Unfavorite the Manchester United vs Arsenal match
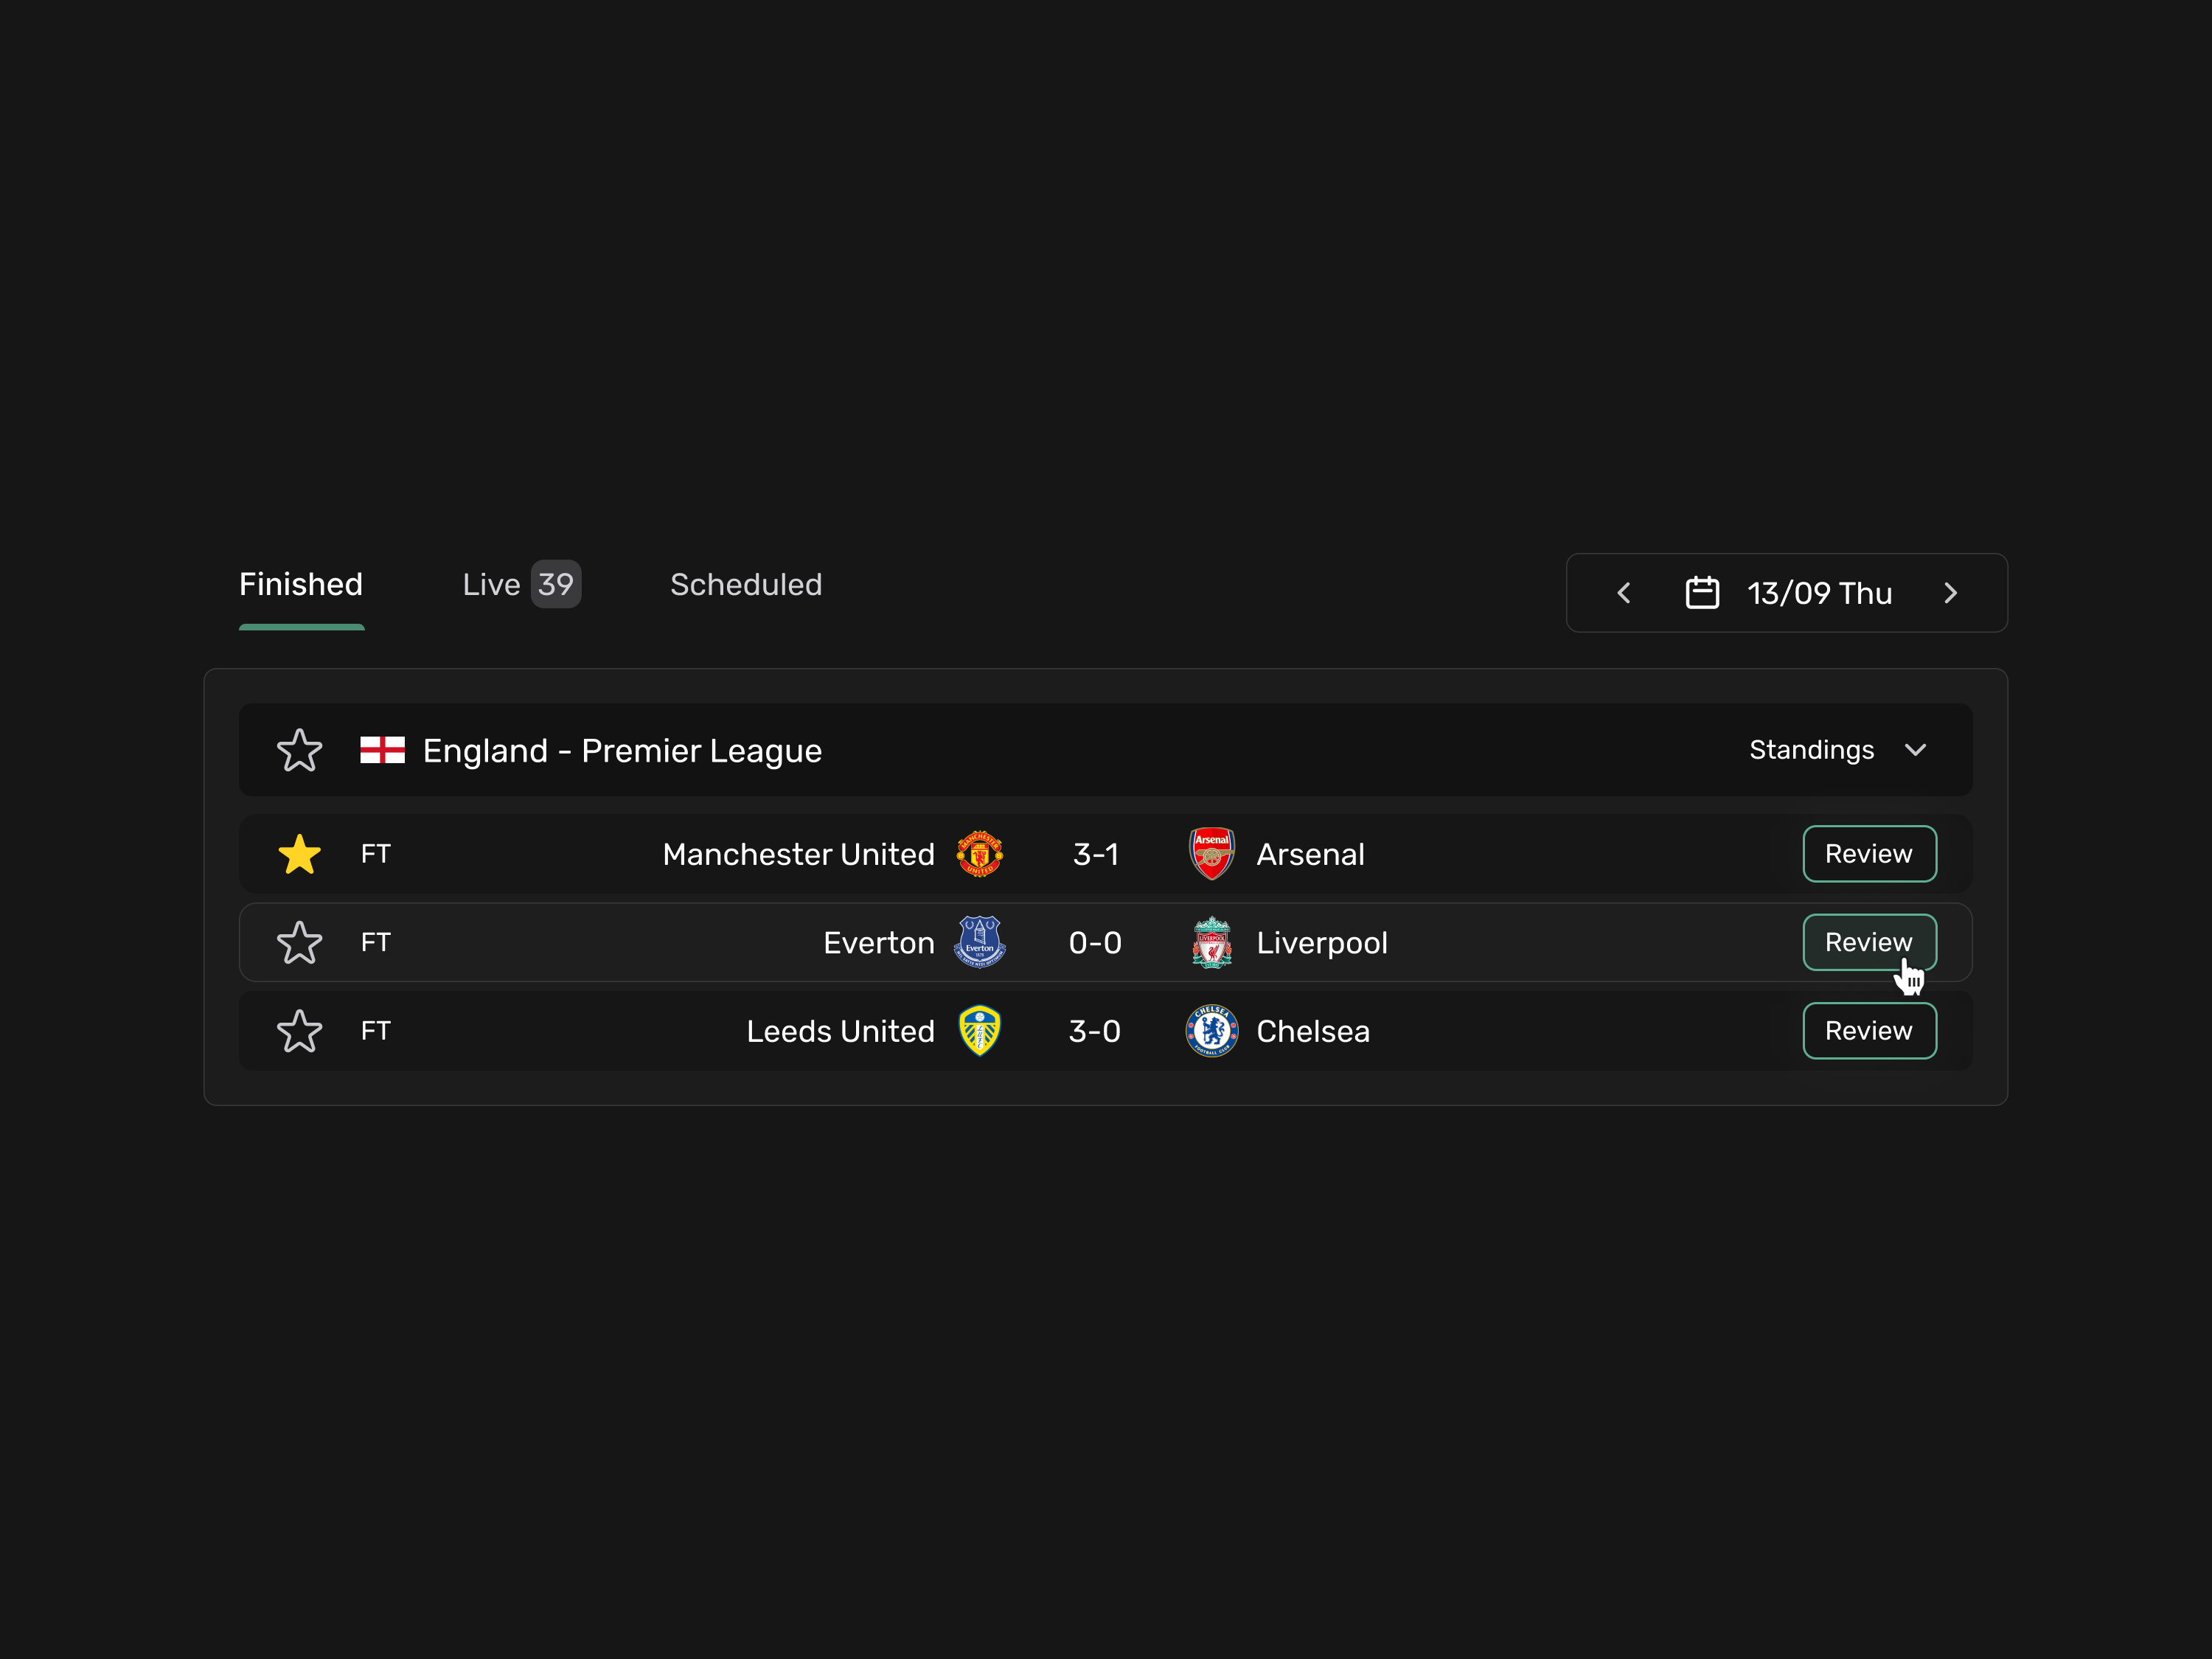This screenshot has width=2212, height=1659. [299, 855]
